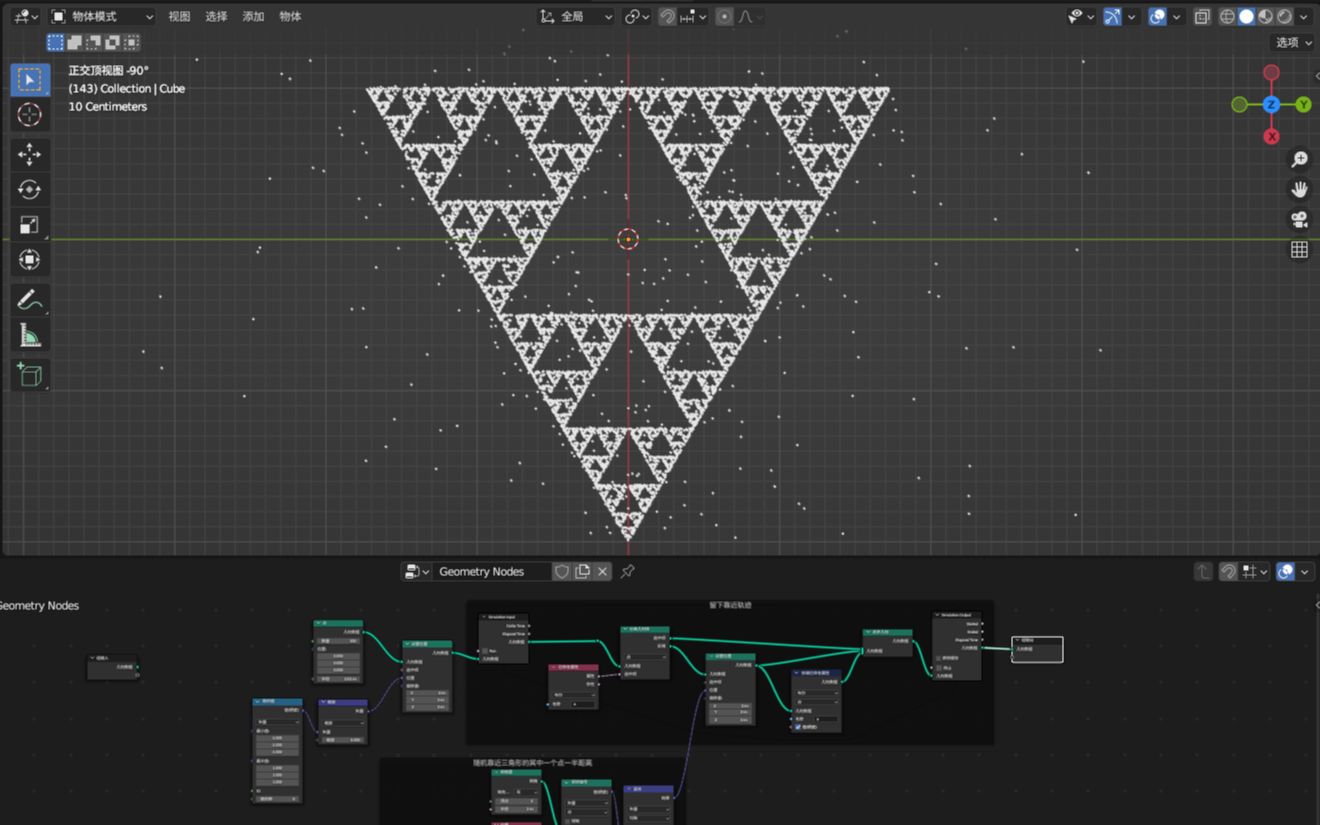Switch to wireframe viewport shading

pos(1226,16)
